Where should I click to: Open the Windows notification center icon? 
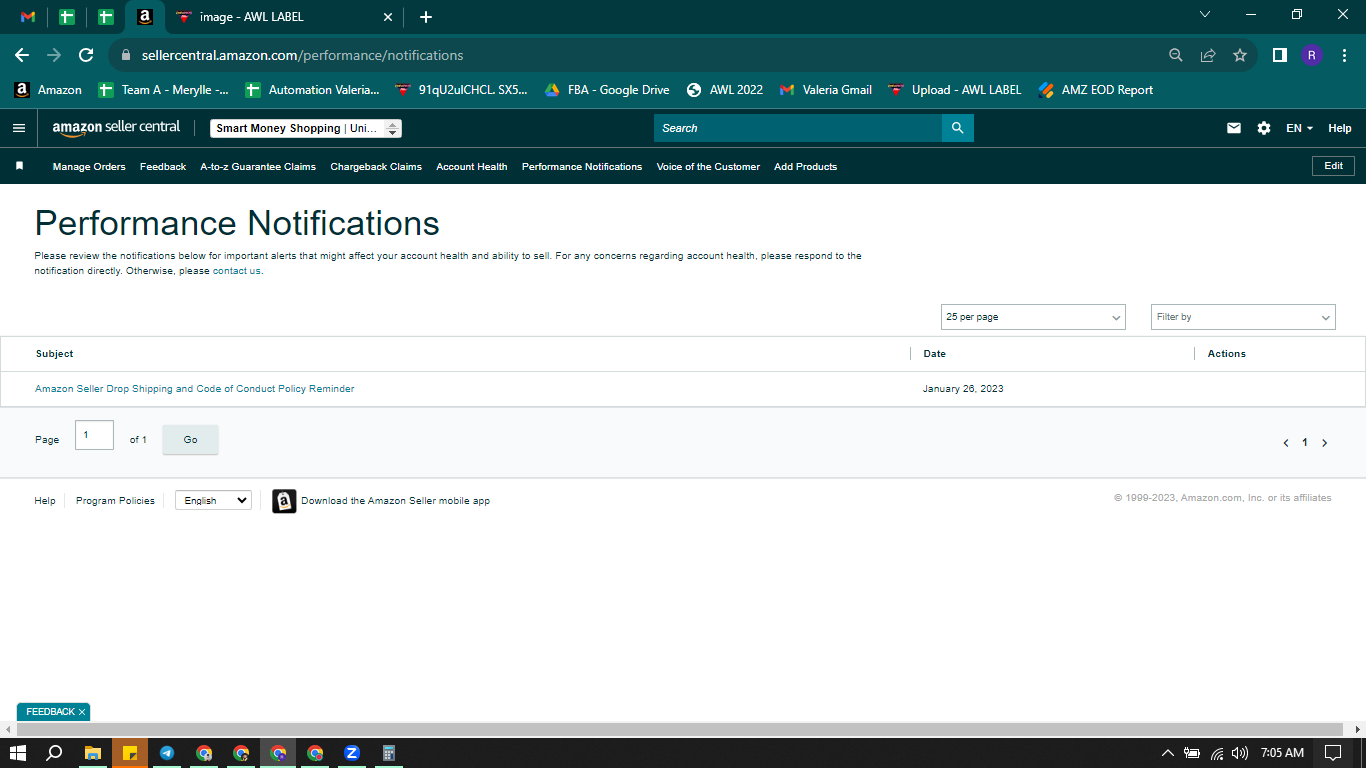pos(1332,753)
